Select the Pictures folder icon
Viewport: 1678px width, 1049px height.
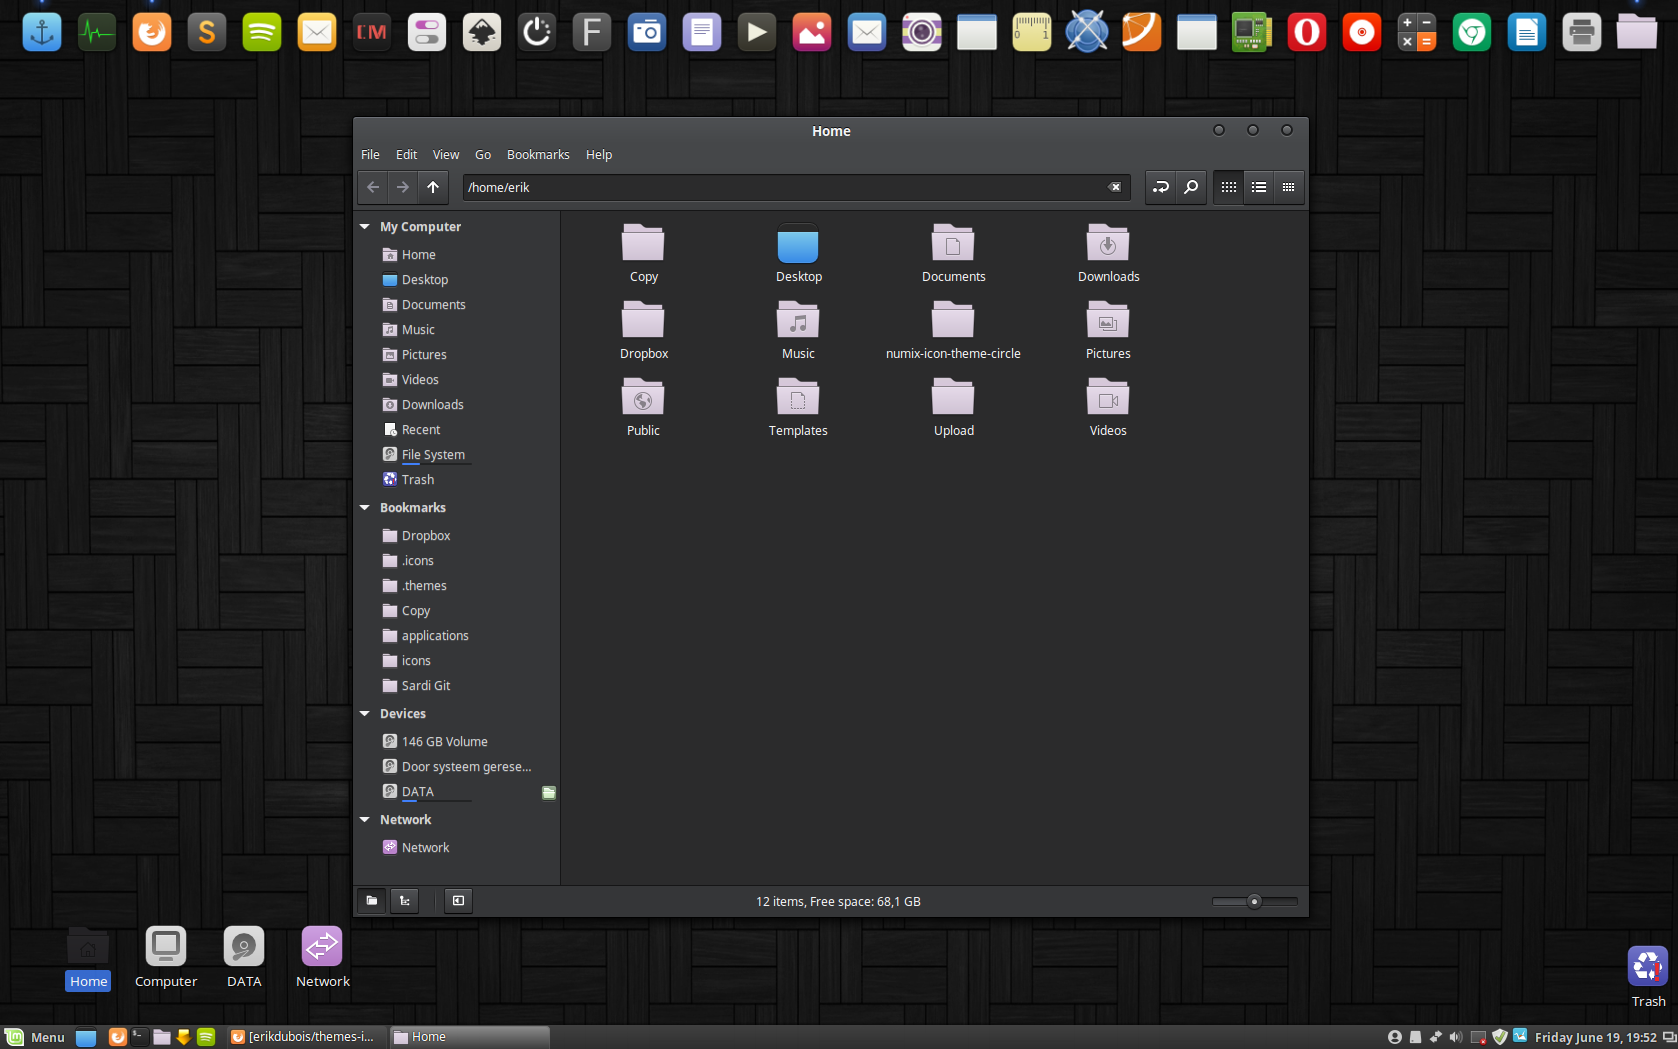click(1108, 320)
